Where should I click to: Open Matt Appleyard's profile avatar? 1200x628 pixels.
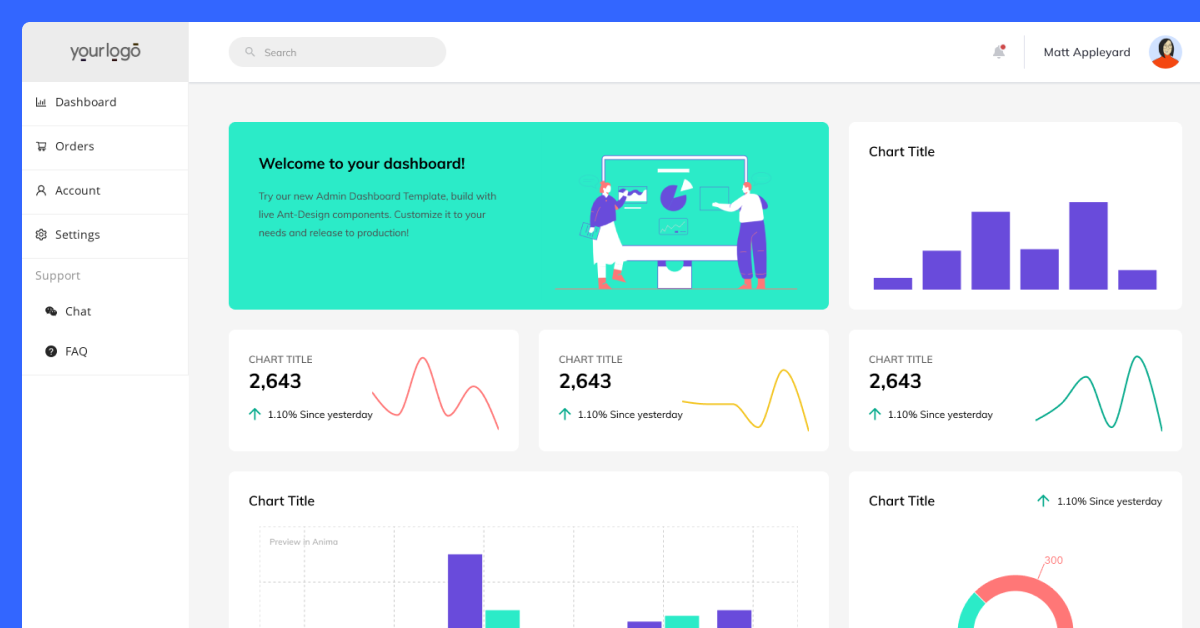pyautogui.click(x=1165, y=52)
